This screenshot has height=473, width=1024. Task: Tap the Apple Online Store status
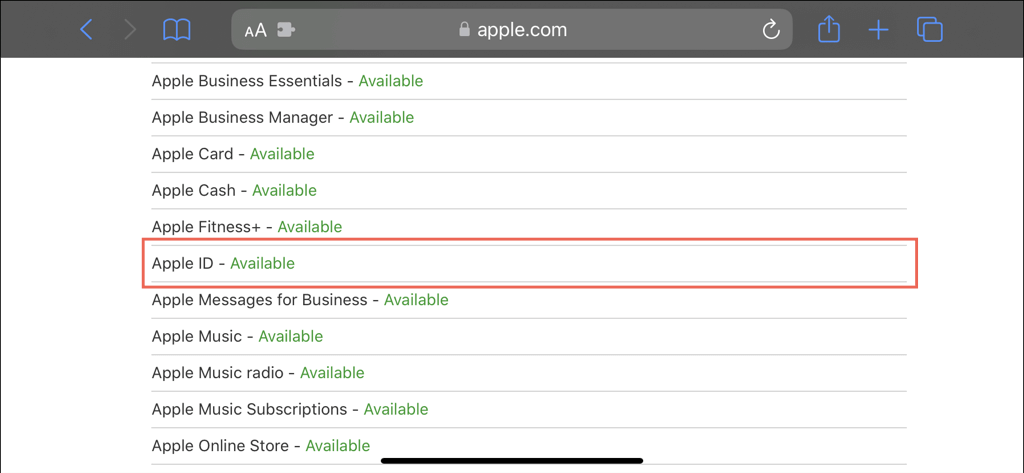pos(260,446)
